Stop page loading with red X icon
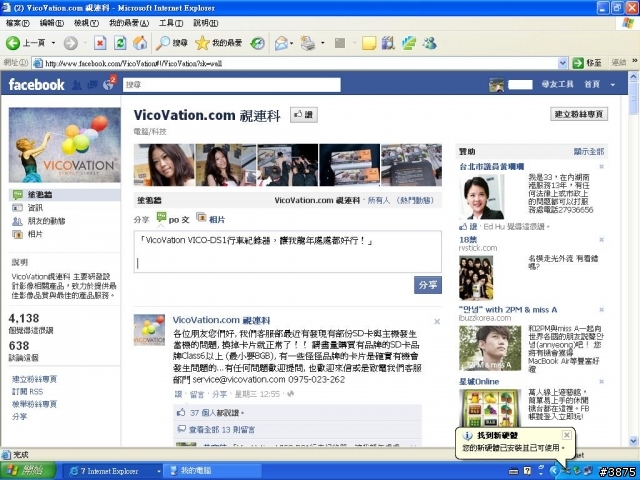The image size is (640, 480). 100,43
